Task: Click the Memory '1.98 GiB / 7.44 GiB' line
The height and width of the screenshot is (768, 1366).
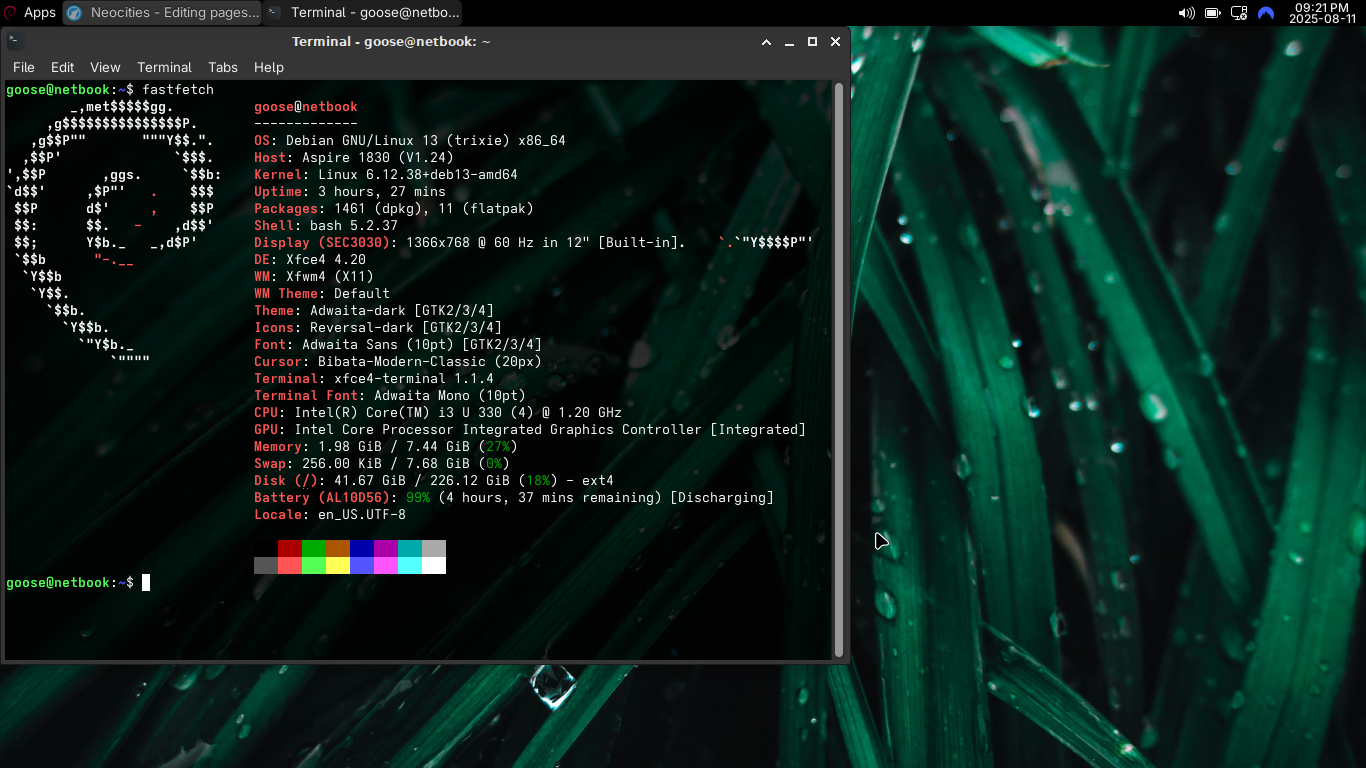Action: tap(386, 447)
